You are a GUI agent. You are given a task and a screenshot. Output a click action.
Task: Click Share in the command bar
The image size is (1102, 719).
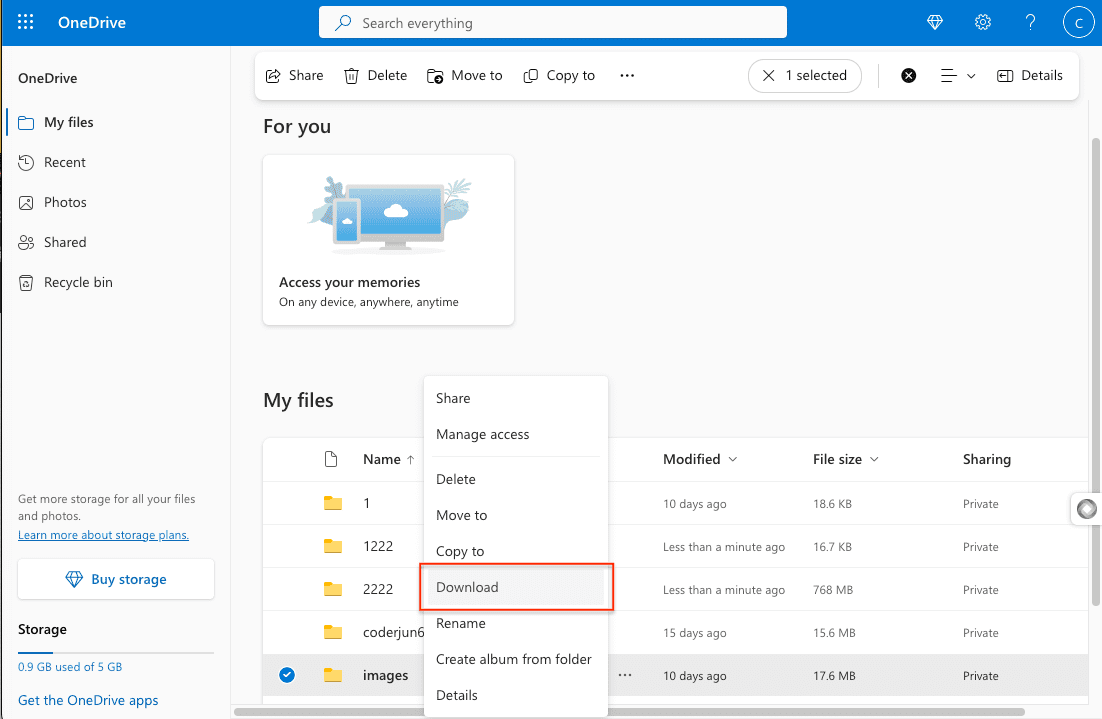[x=294, y=75]
